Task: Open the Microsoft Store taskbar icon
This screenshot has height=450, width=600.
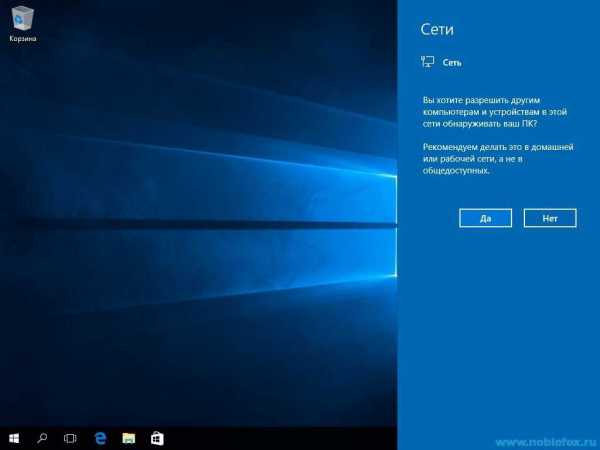Action: (x=157, y=438)
